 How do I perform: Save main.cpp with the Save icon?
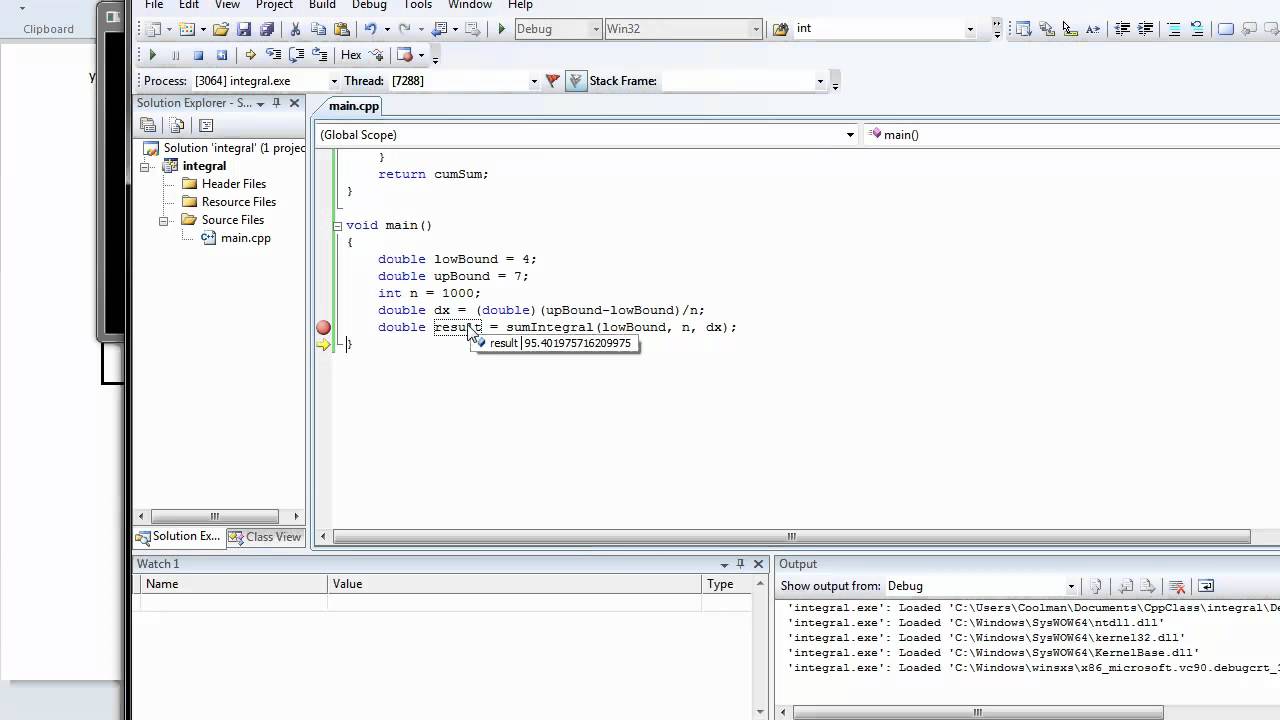[244, 29]
